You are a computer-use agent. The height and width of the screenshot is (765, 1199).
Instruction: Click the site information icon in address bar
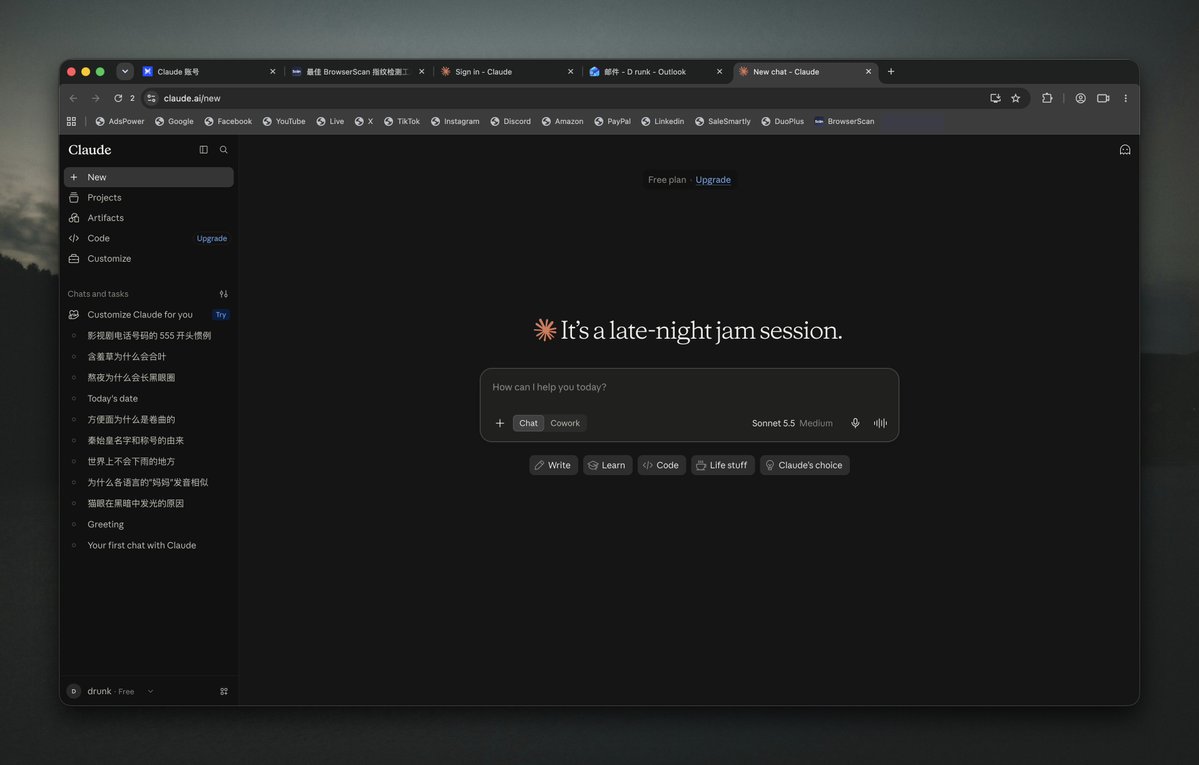(x=151, y=98)
